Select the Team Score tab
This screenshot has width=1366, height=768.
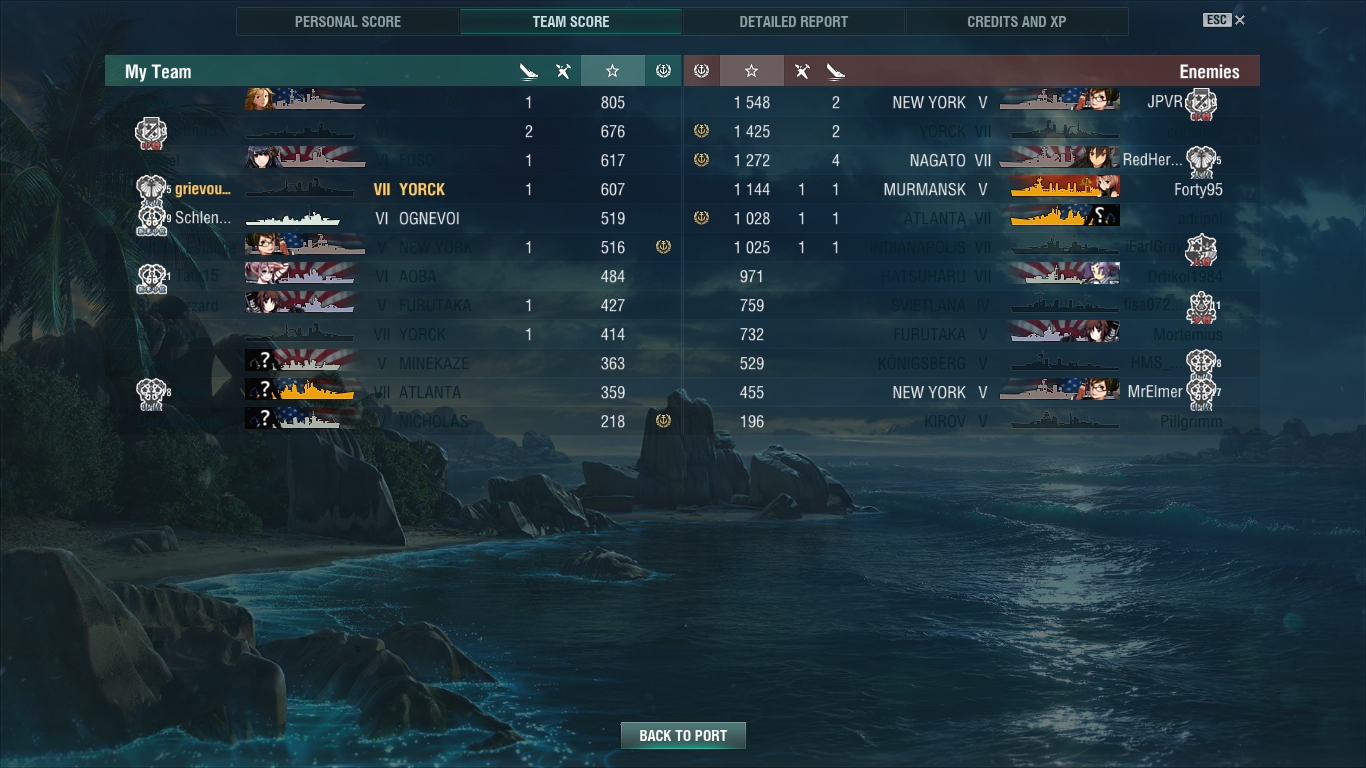571,22
